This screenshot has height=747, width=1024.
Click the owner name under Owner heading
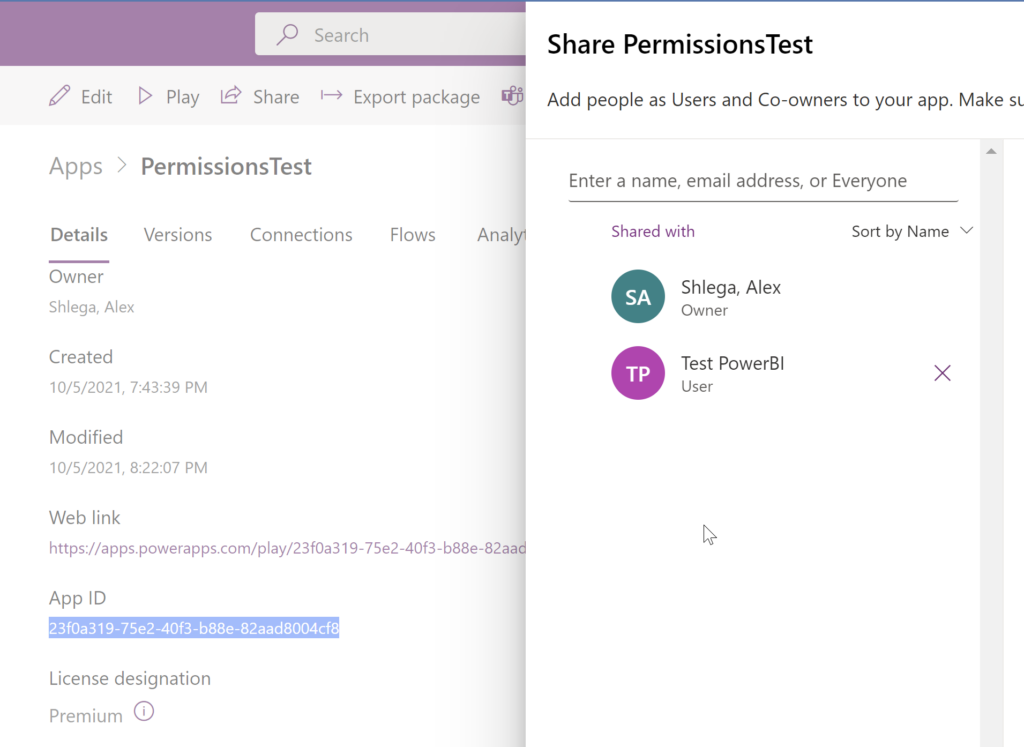coord(91,307)
